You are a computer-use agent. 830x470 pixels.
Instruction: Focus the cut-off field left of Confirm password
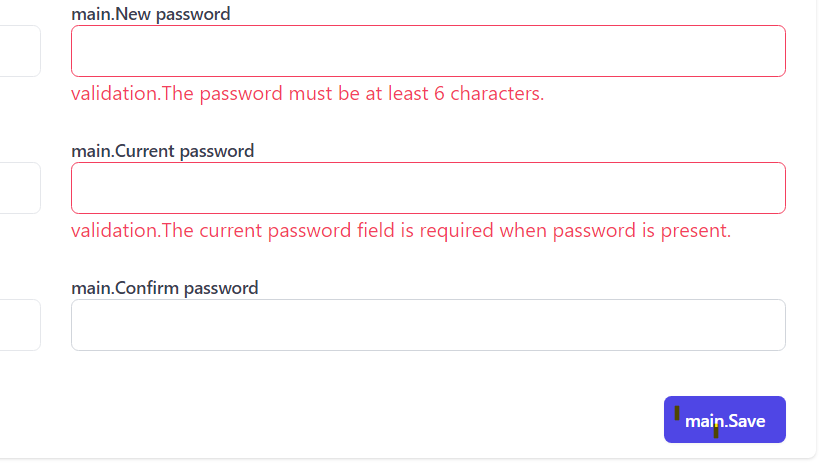tap(20, 325)
